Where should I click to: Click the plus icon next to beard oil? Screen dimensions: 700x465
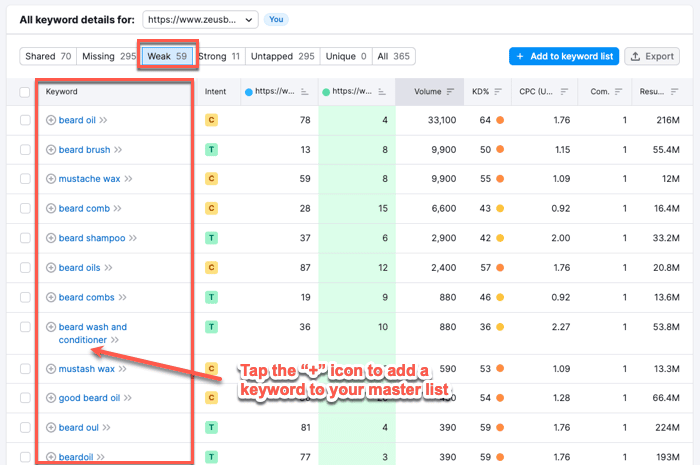pos(51,120)
